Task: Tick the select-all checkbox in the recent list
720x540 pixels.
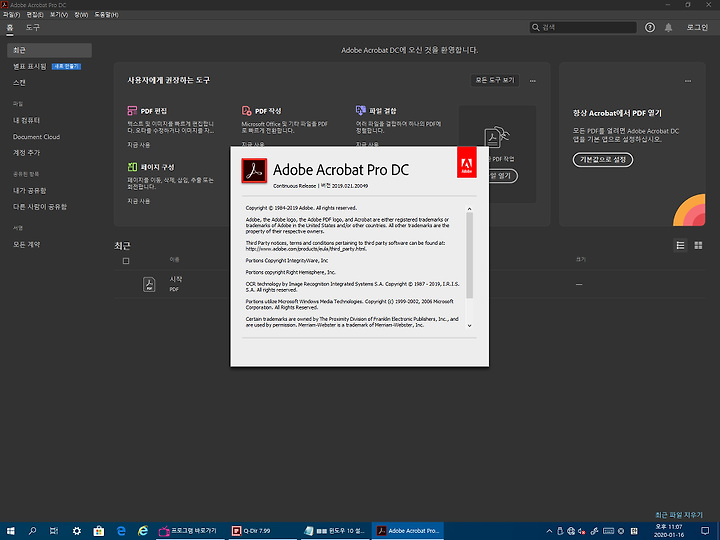Action: point(126,261)
